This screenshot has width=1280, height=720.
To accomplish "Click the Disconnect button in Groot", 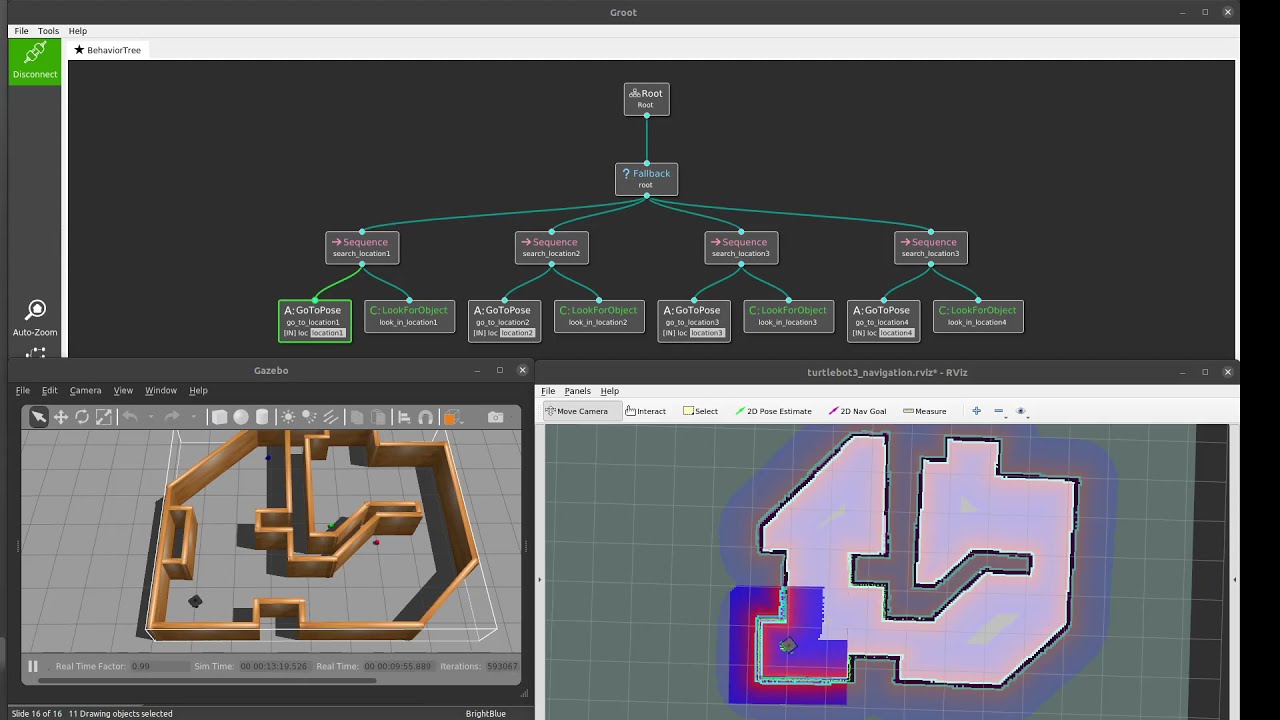I will pos(35,61).
